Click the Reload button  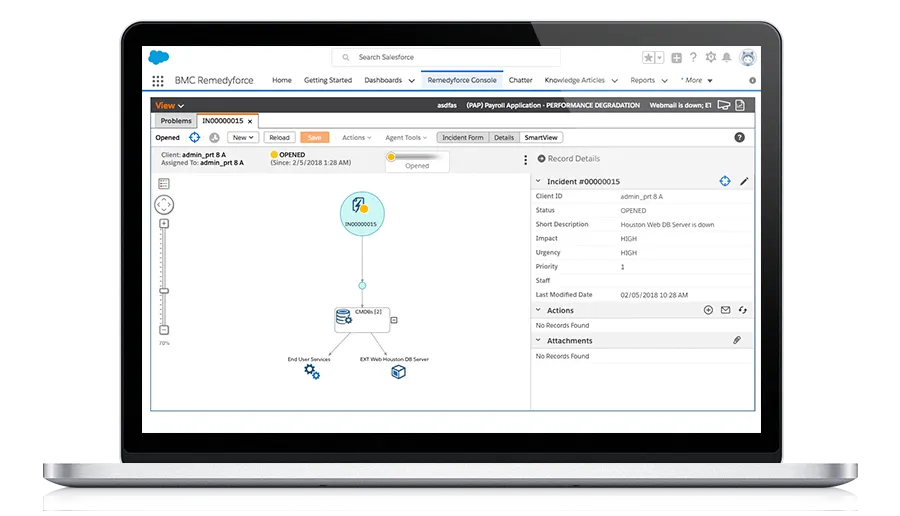point(280,138)
